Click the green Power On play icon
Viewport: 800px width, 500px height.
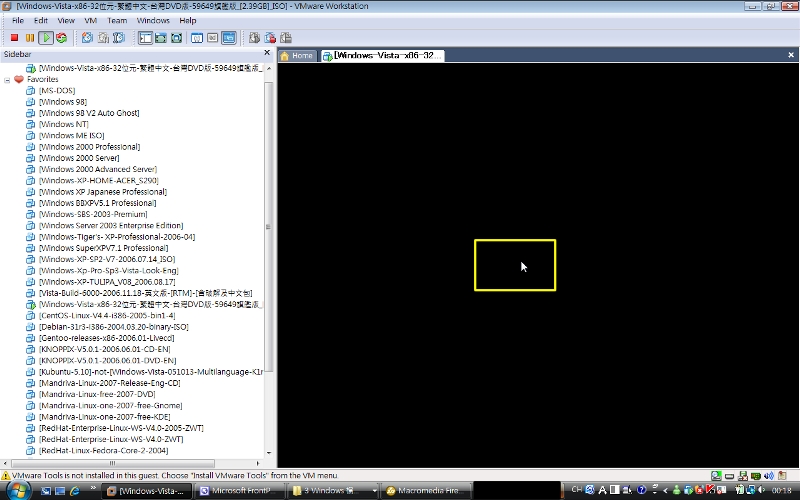coord(46,38)
